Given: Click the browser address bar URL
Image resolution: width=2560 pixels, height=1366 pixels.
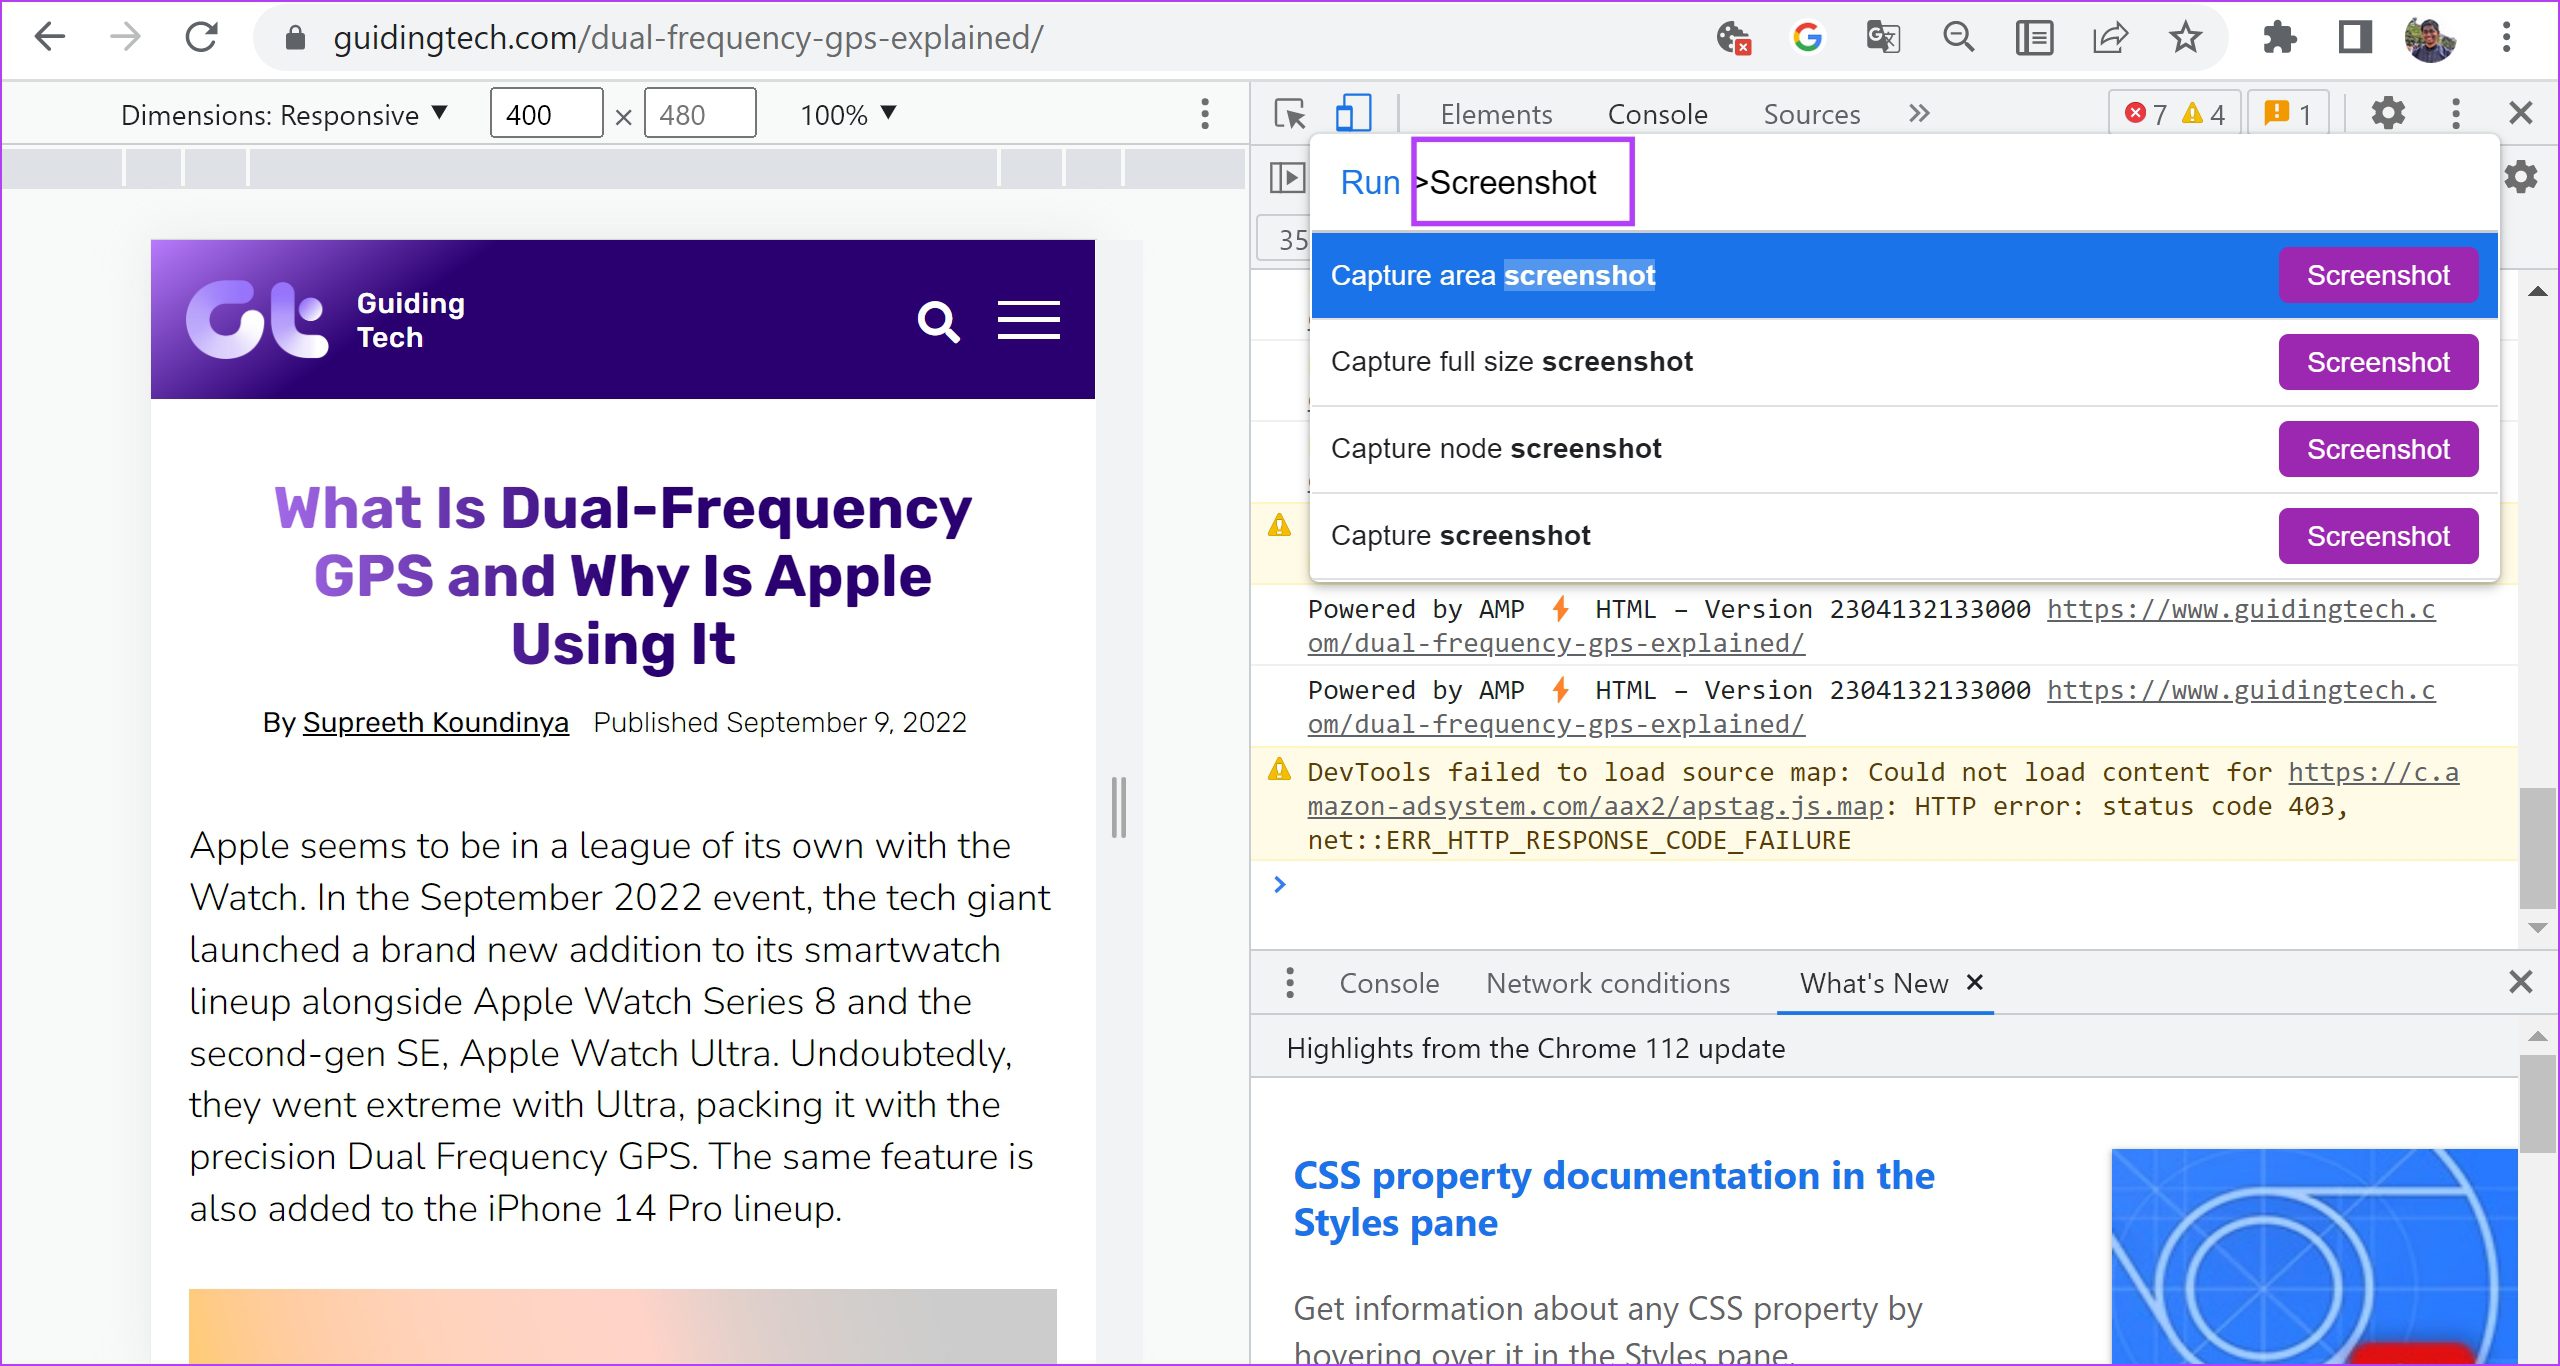Looking at the screenshot, I should coord(688,38).
